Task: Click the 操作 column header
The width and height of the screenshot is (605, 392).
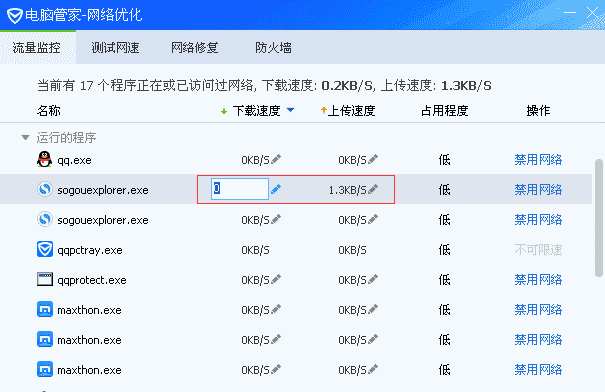Action: pyautogui.click(x=538, y=111)
